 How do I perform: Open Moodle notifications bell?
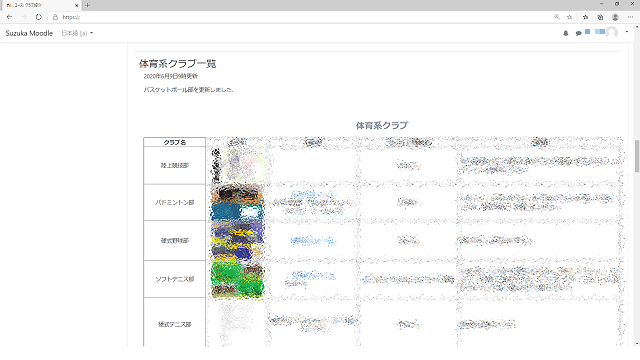[566, 33]
